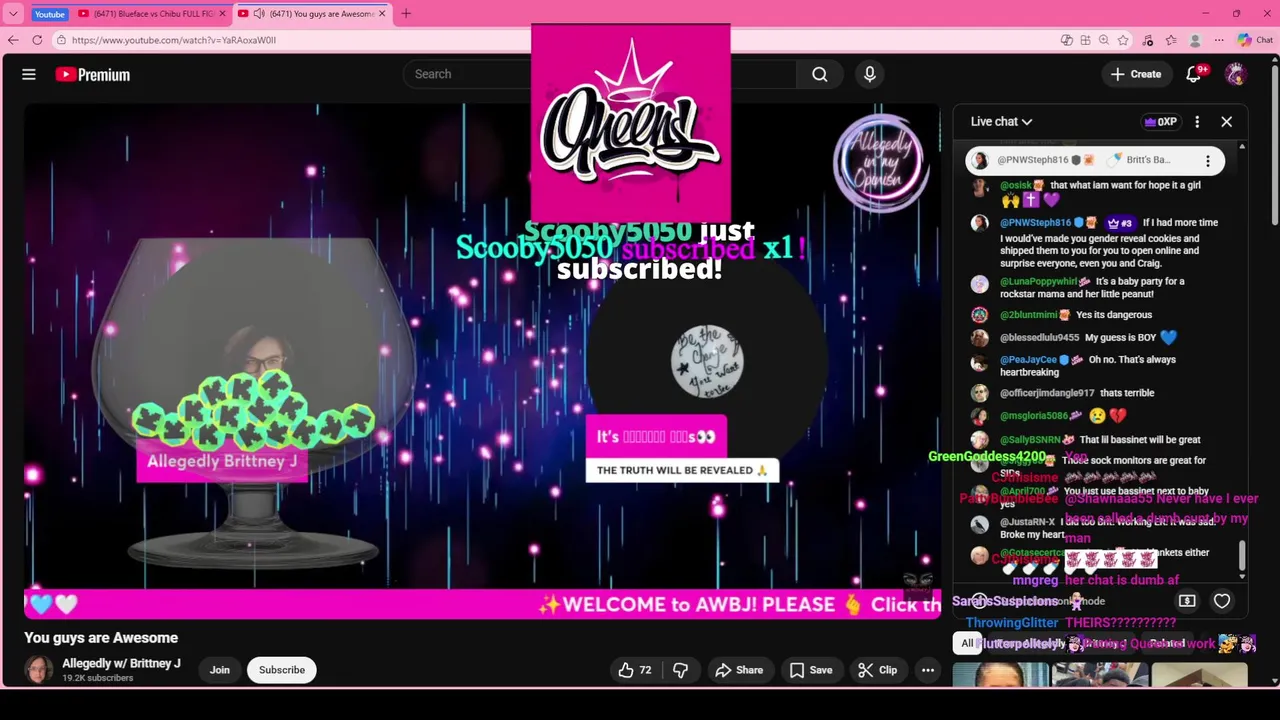Open the browser profile icon

(x=1195, y=40)
